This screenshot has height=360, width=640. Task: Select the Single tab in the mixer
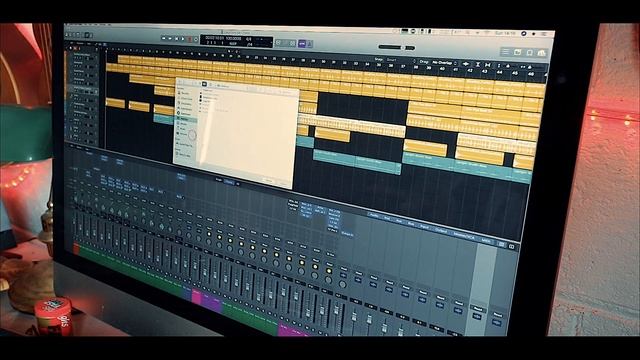point(219,180)
